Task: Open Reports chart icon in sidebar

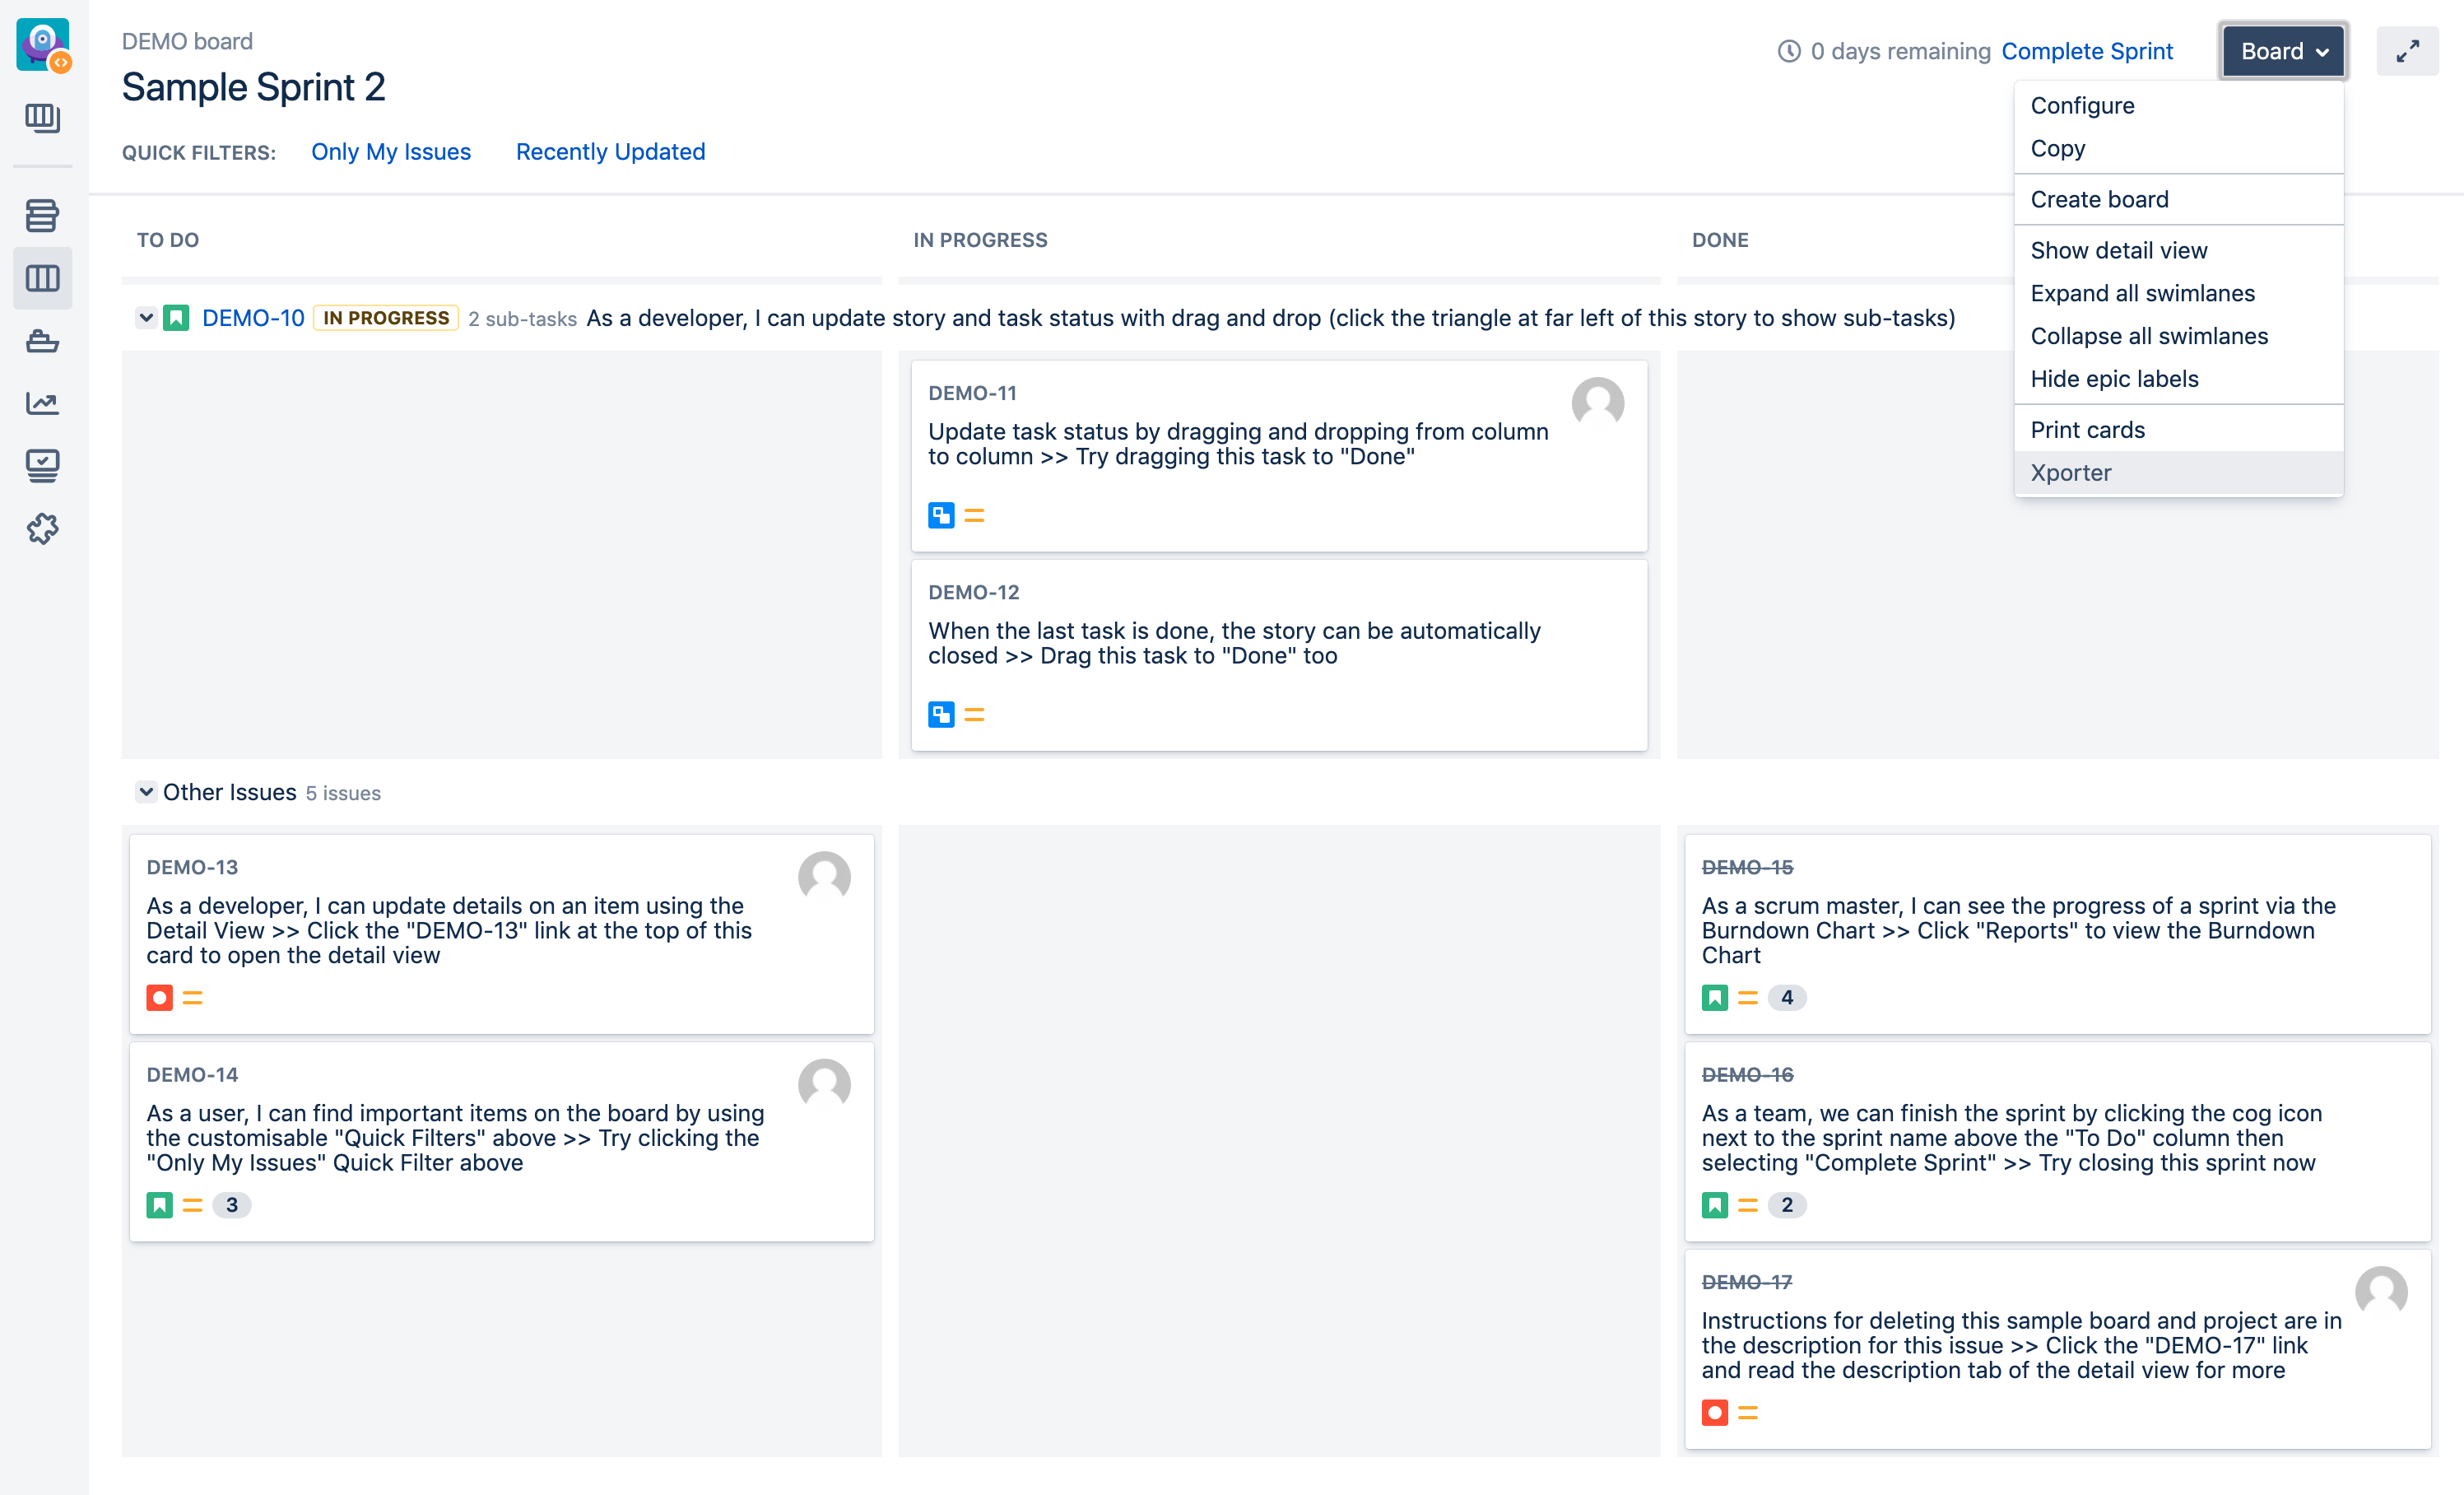Action: tap(42, 403)
